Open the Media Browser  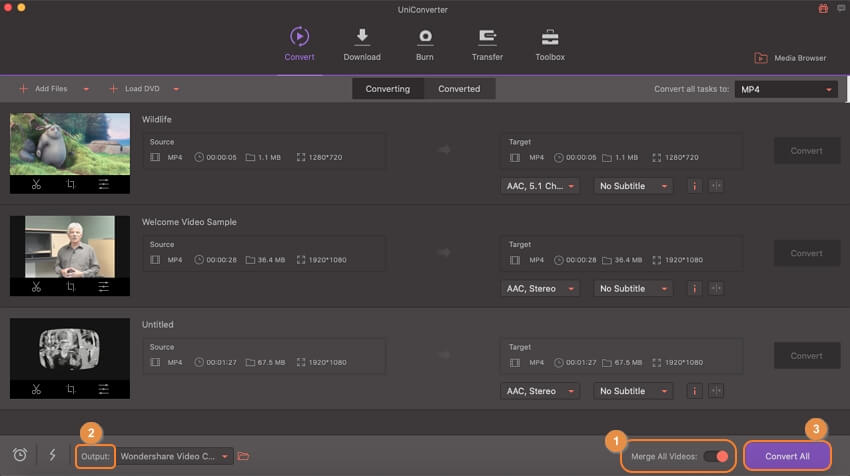[790, 58]
